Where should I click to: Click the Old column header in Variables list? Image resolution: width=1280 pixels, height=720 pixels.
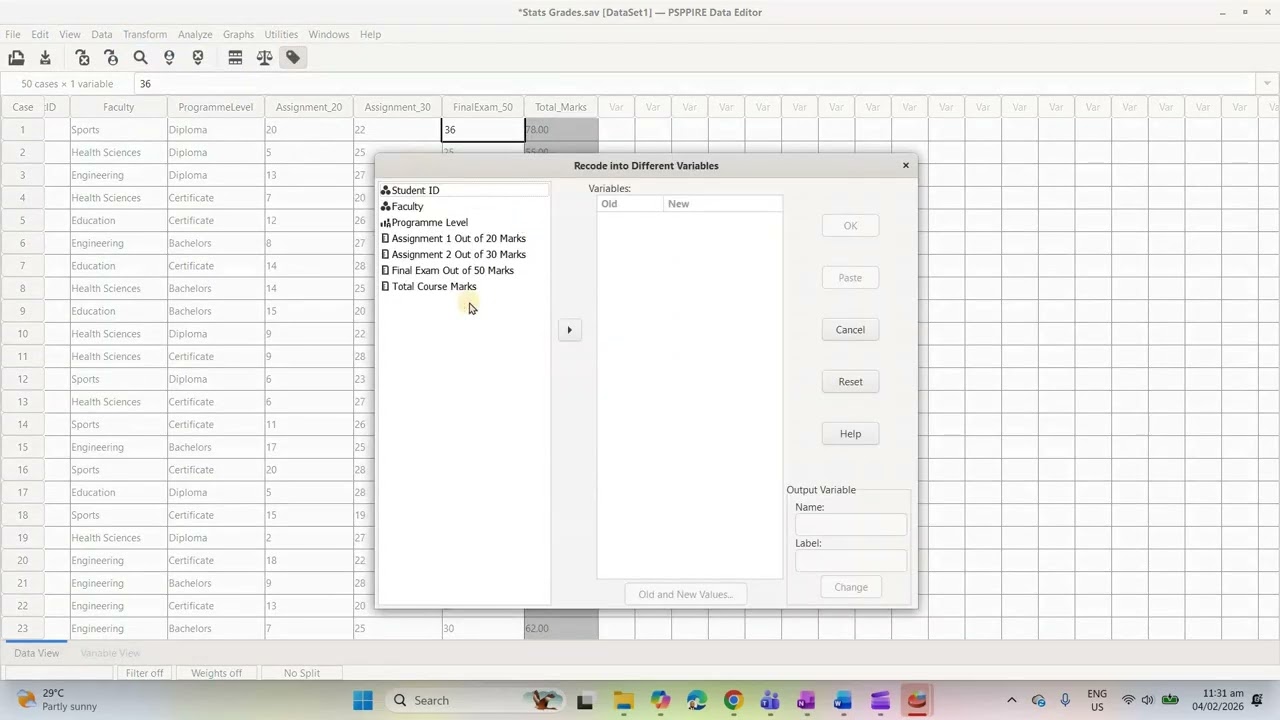(630, 204)
